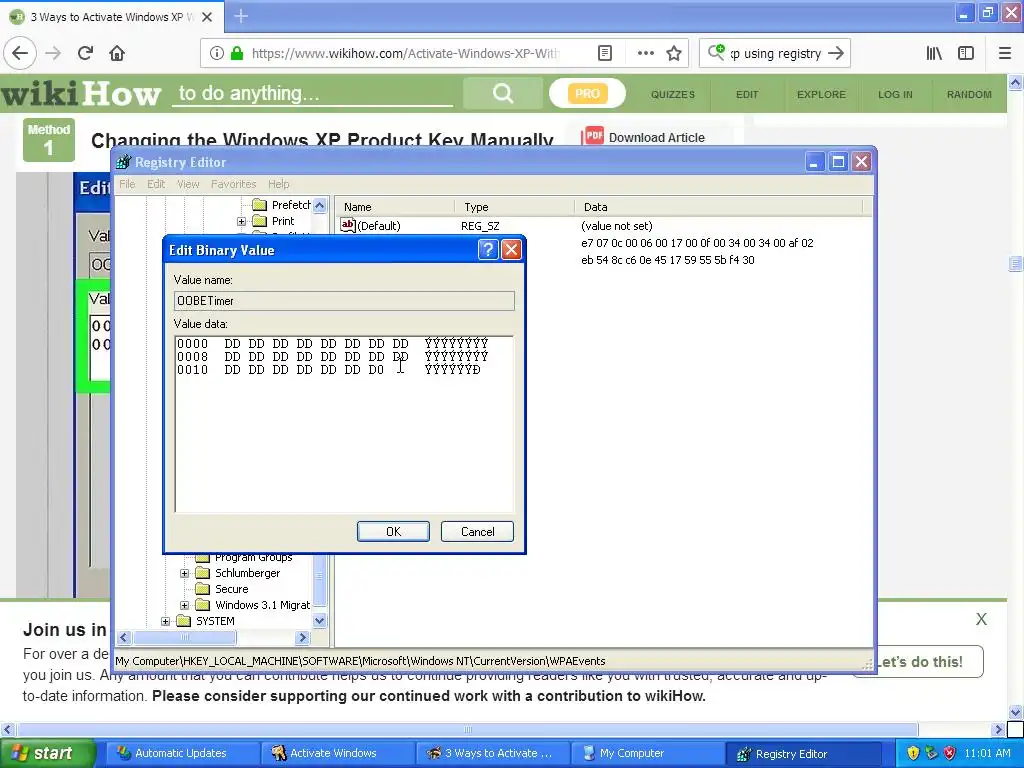
Task: Click the Type column header
Action: 513,207
